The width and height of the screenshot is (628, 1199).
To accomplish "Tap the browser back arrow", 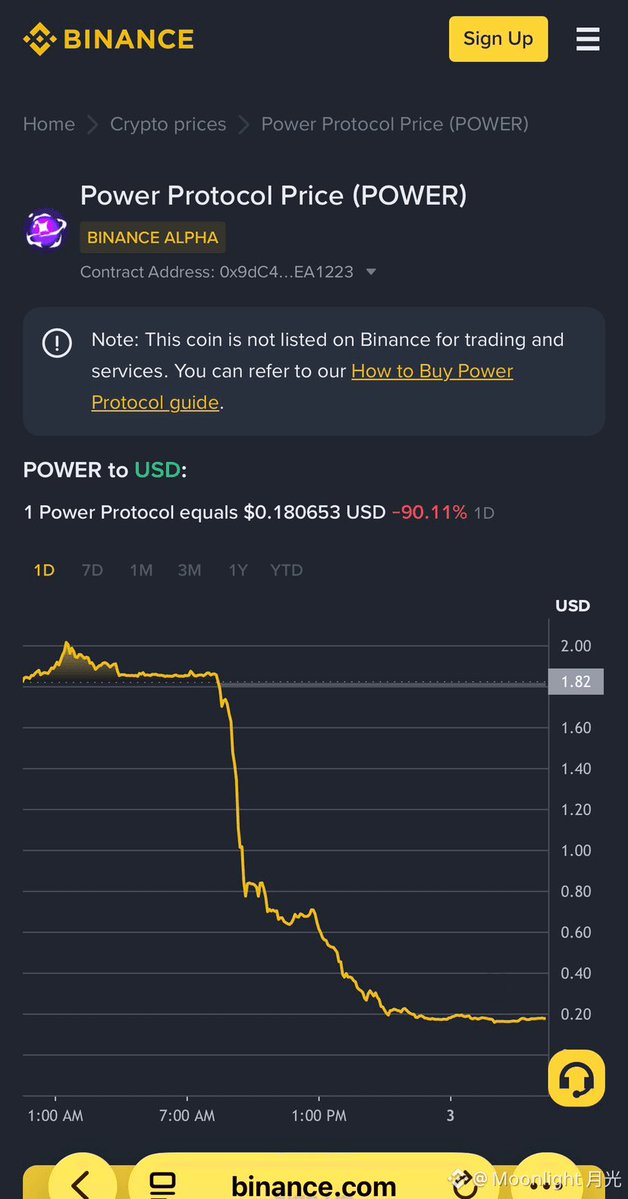I will (x=82, y=1183).
